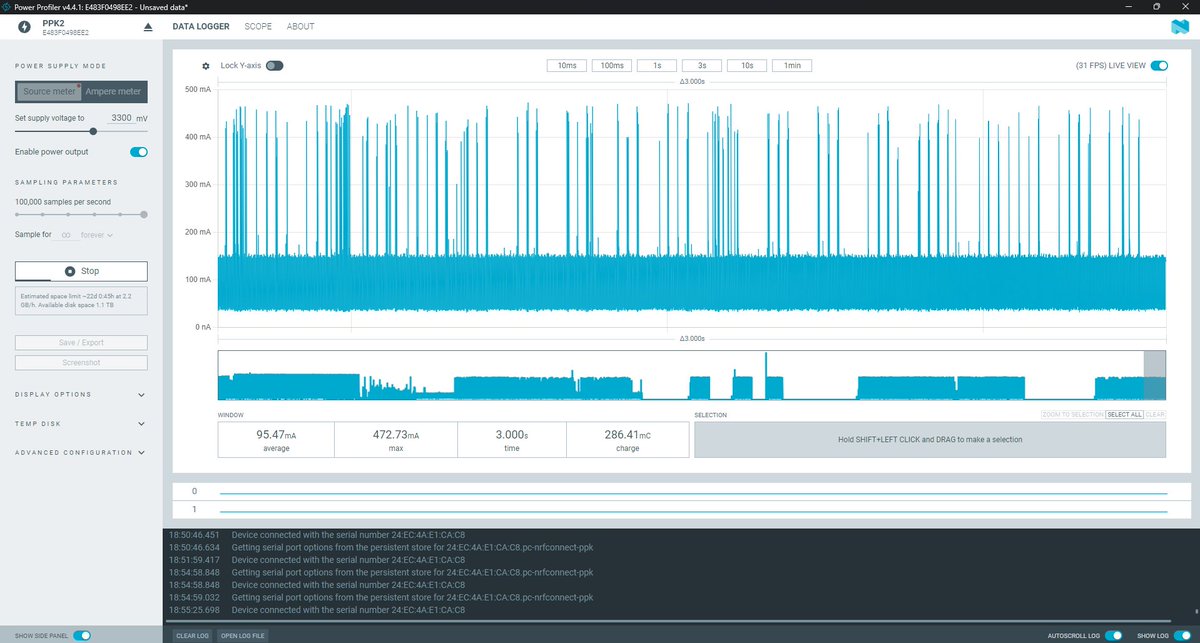Viewport: 1200px width, 643px height.
Task: Toggle the Show Side Panel switch
Action: (82, 635)
